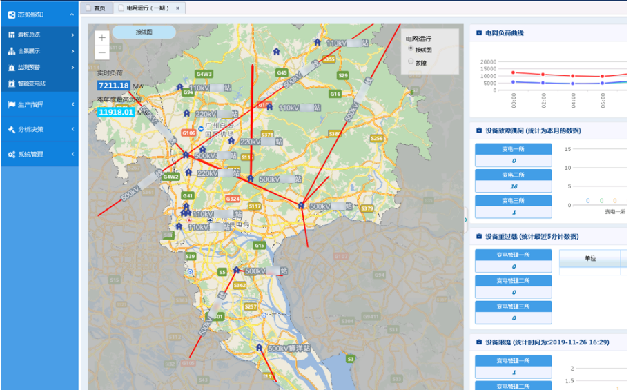Toggle the green legend circle in the bar chart
Screen dimensions: 627x390
tap(601, 200)
